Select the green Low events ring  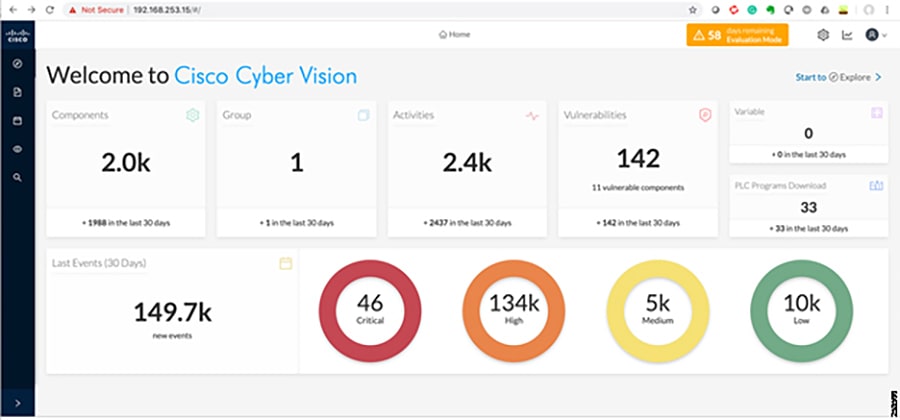tap(801, 311)
